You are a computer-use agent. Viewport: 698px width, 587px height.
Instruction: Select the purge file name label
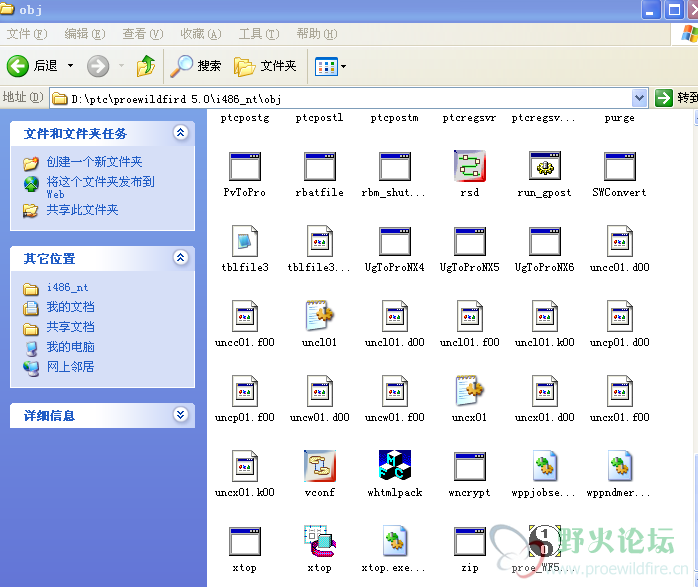[x=620, y=118]
